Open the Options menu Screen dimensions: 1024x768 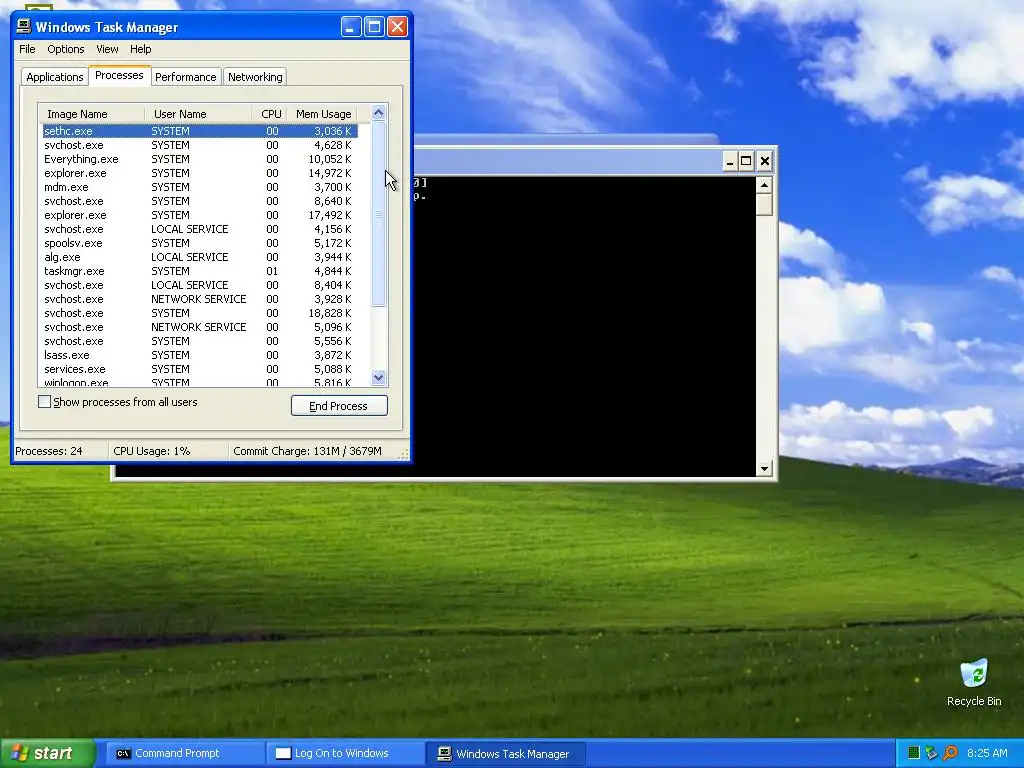coord(65,49)
